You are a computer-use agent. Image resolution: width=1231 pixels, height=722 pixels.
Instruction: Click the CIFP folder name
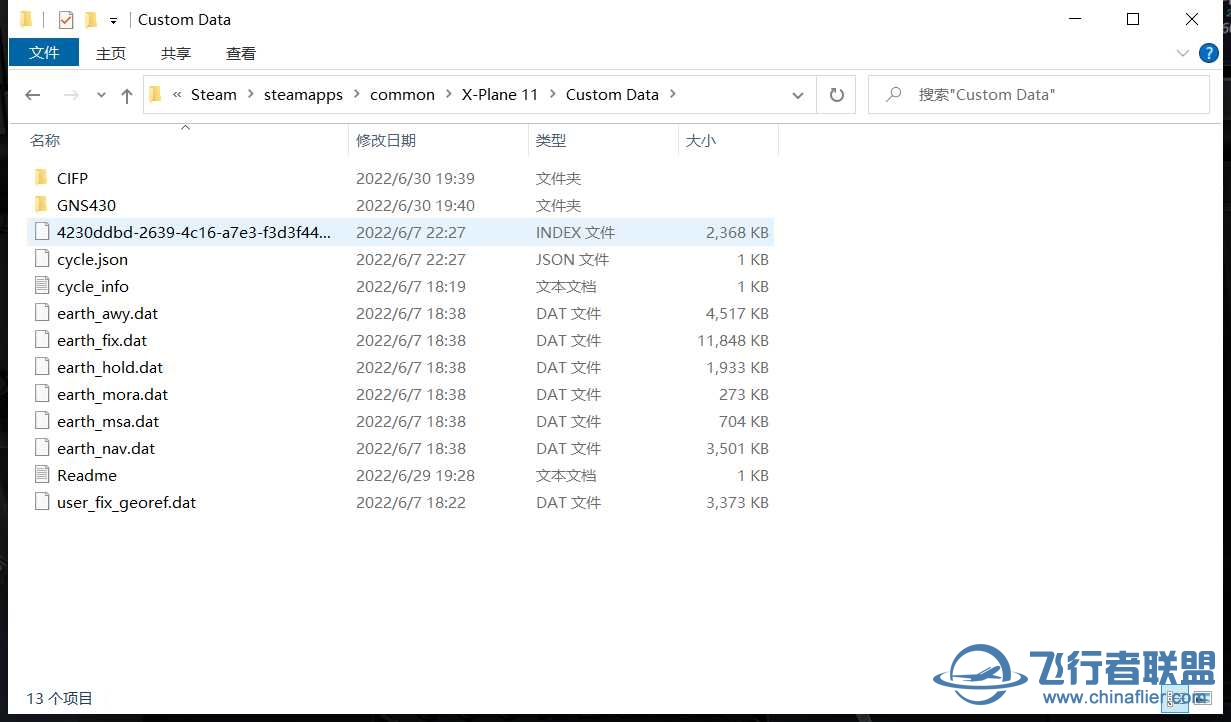pyautogui.click(x=72, y=178)
